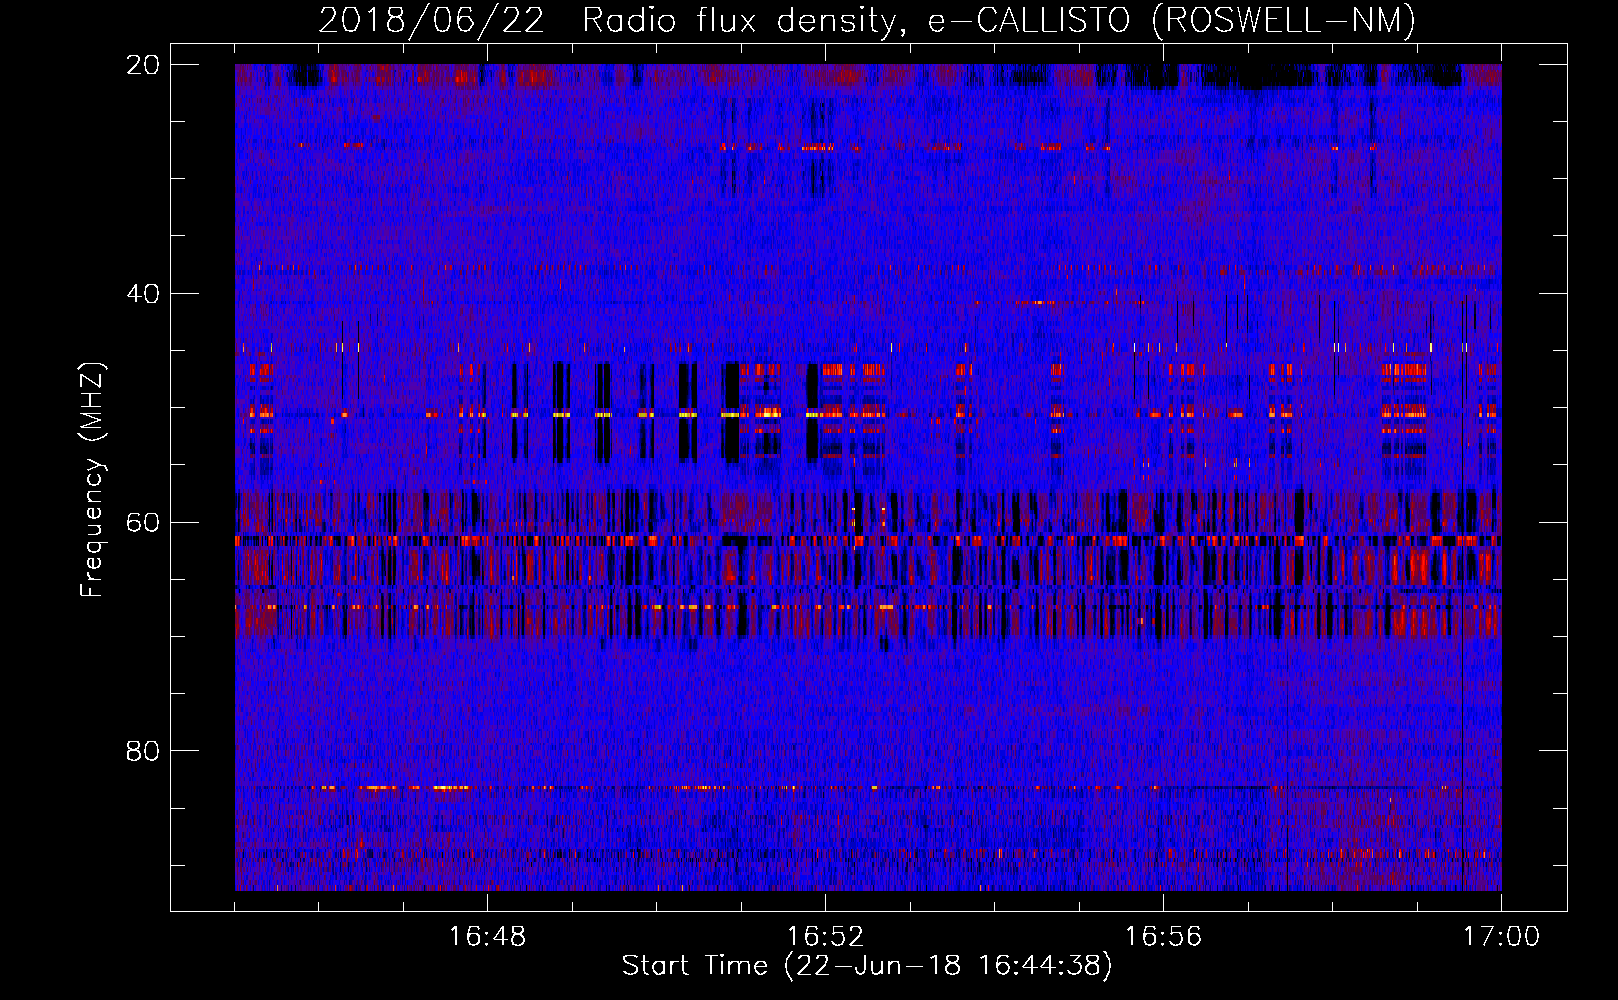Image resolution: width=1618 pixels, height=1000 pixels.
Task: Select the 60 frequency tick label
Action: [143, 522]
